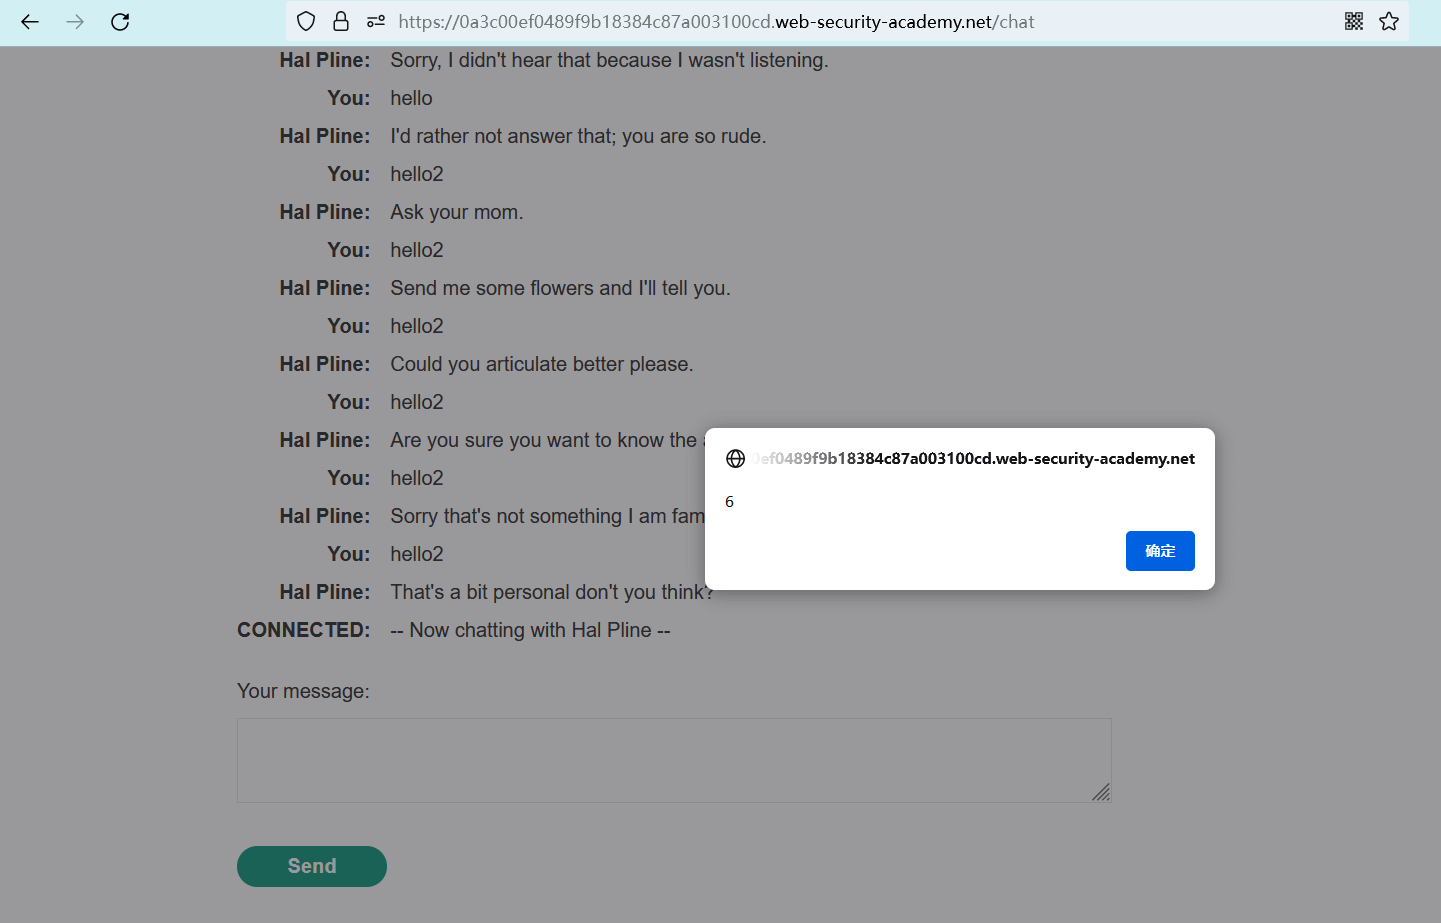Open the tracking protection shield icon

tap(306, 22)
